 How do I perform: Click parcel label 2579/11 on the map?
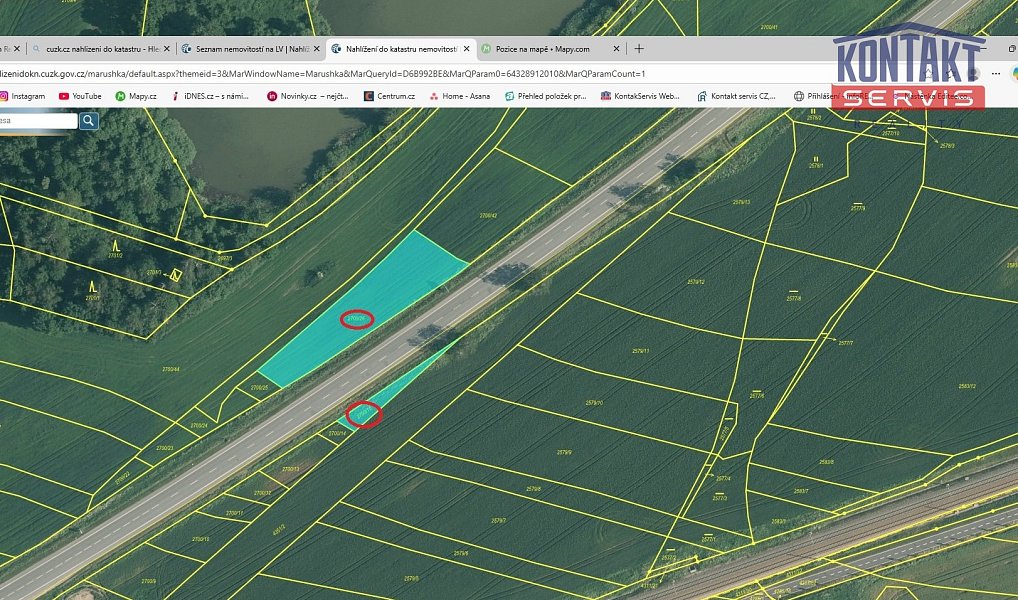(640, 351)
